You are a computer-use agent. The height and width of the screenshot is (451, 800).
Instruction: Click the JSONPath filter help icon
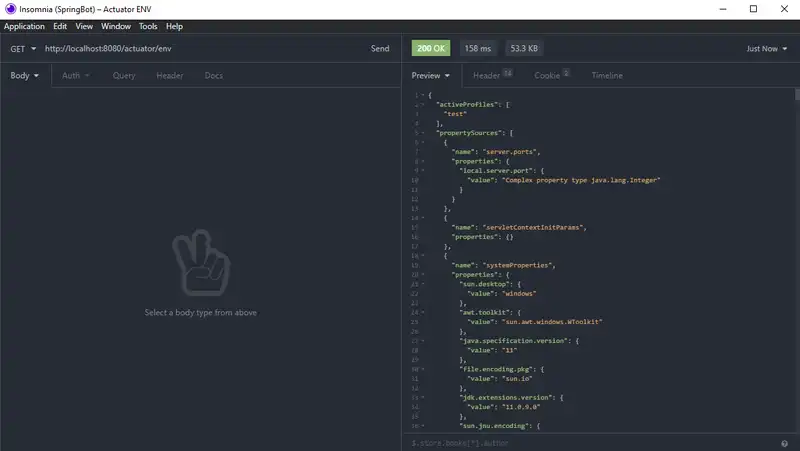point(783,443)
